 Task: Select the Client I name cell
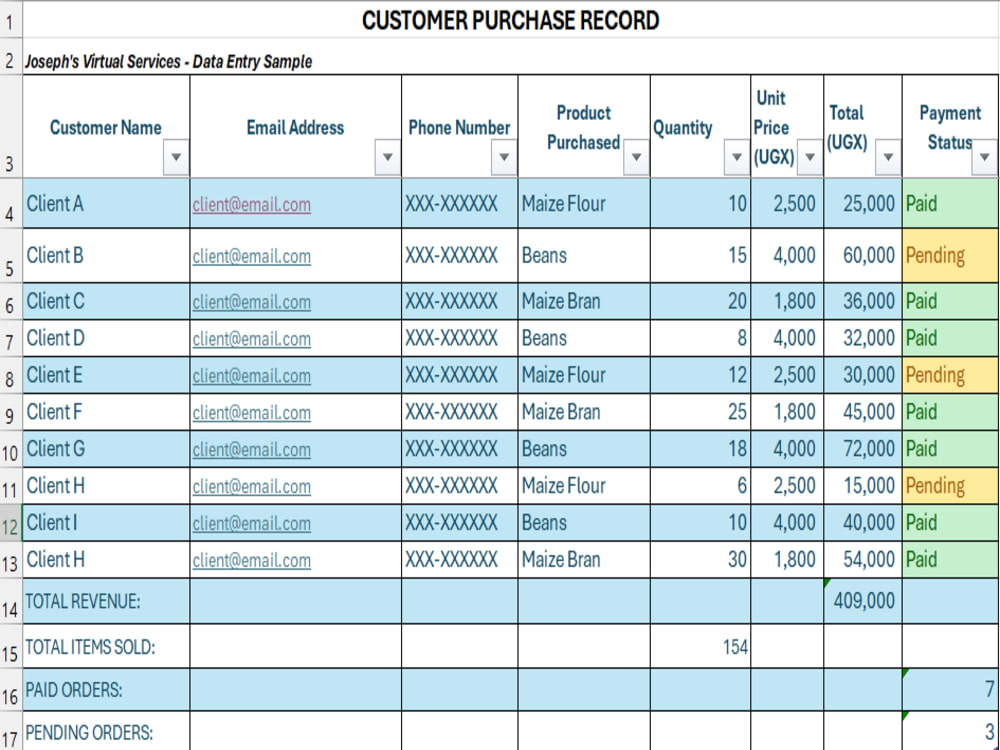(107, 523)
